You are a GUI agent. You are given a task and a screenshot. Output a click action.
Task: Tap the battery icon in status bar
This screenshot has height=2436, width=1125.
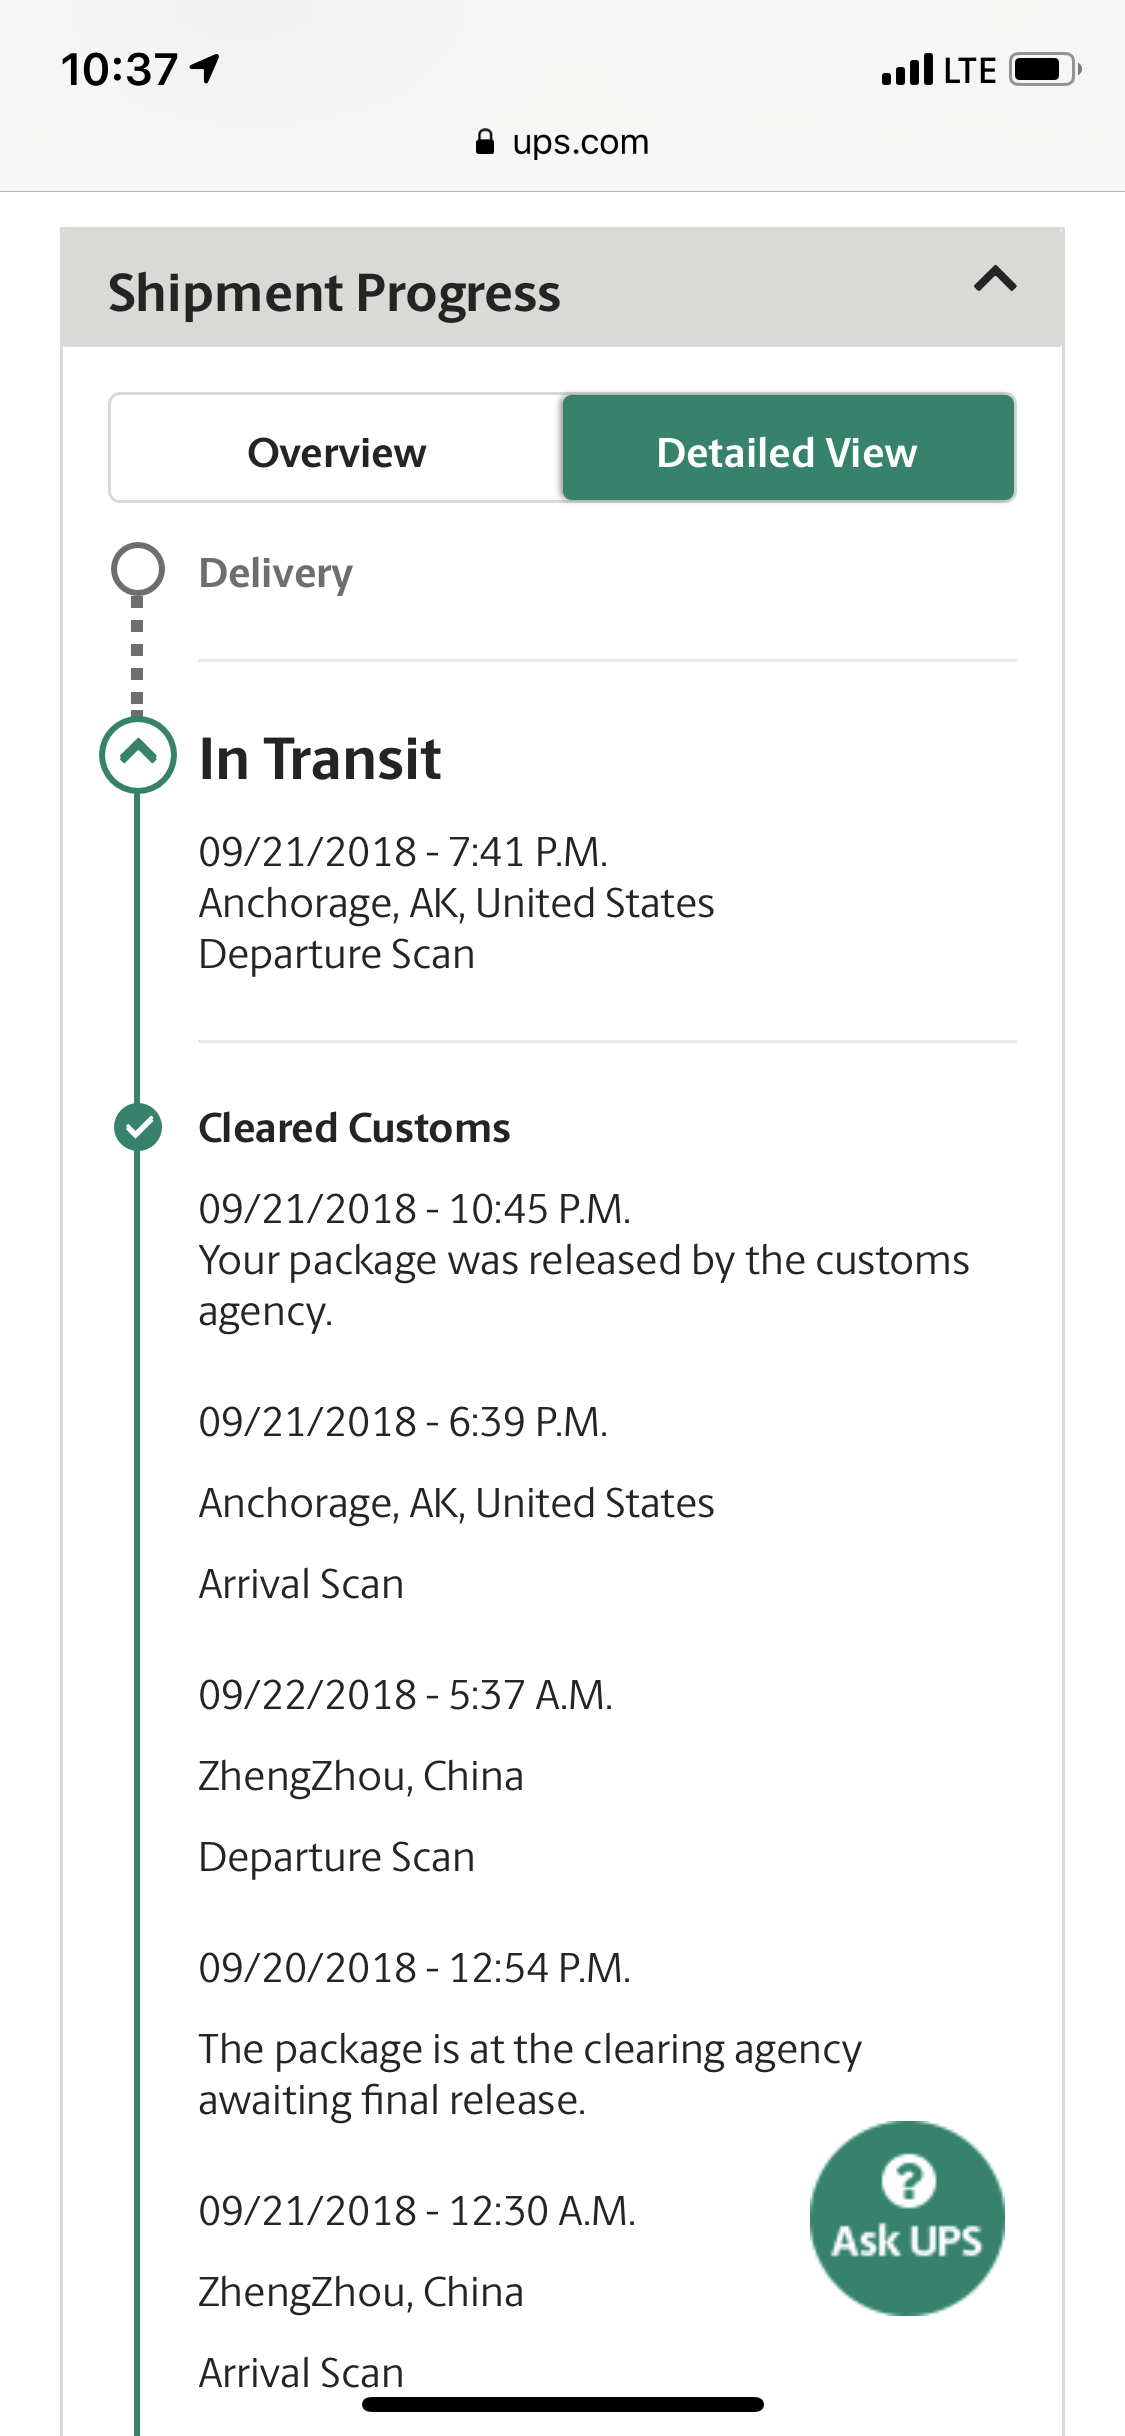coord(1045,70)
